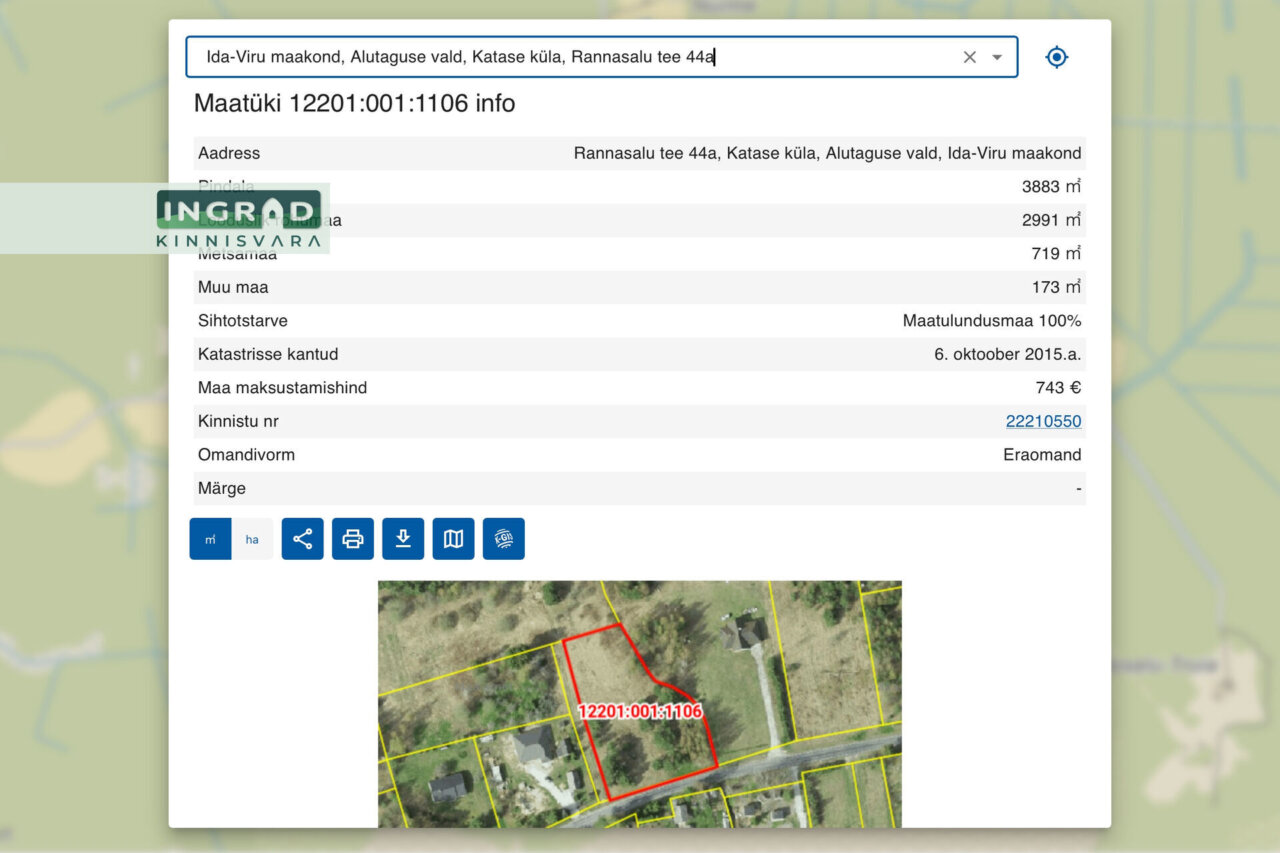1280x853 pixels.
Task: Select the date 6. oktoober 2015.a.
Action: pos(1008,354)
